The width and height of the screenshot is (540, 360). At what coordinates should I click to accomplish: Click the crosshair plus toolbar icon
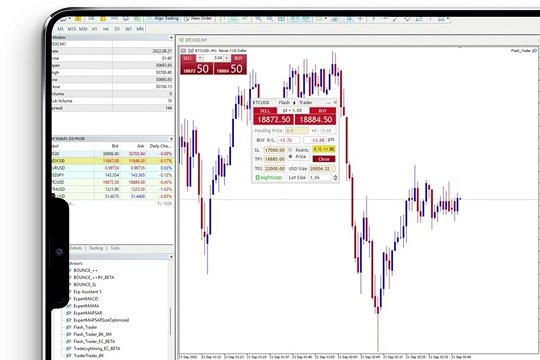click(x=360, y=19)
